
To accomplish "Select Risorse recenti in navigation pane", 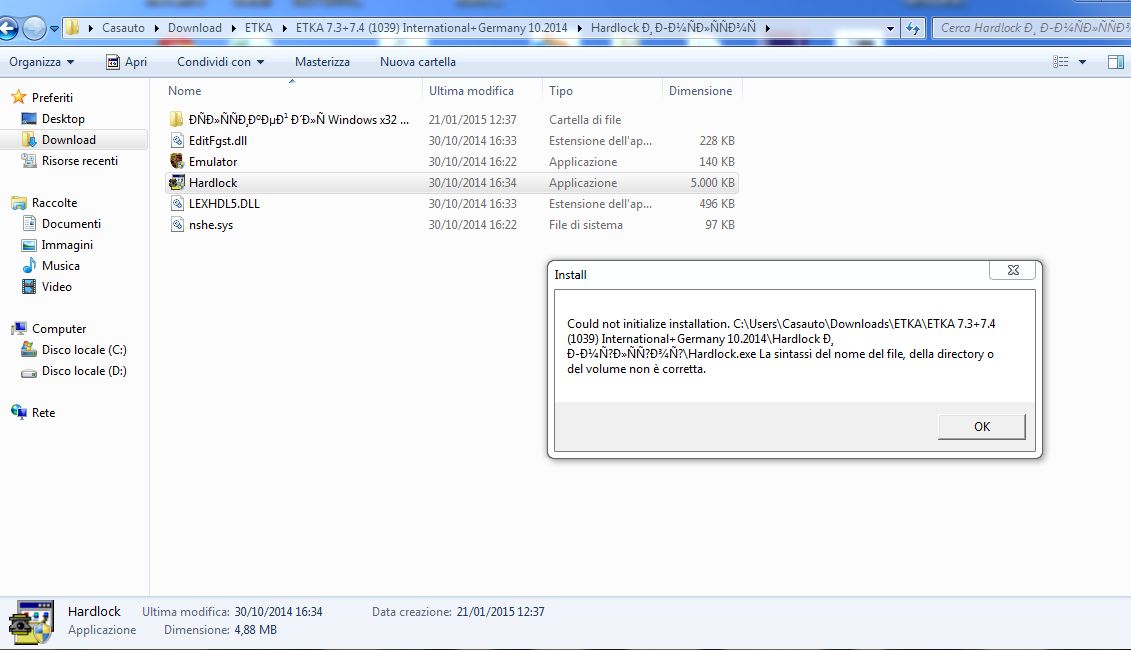I will coord(79,160).
